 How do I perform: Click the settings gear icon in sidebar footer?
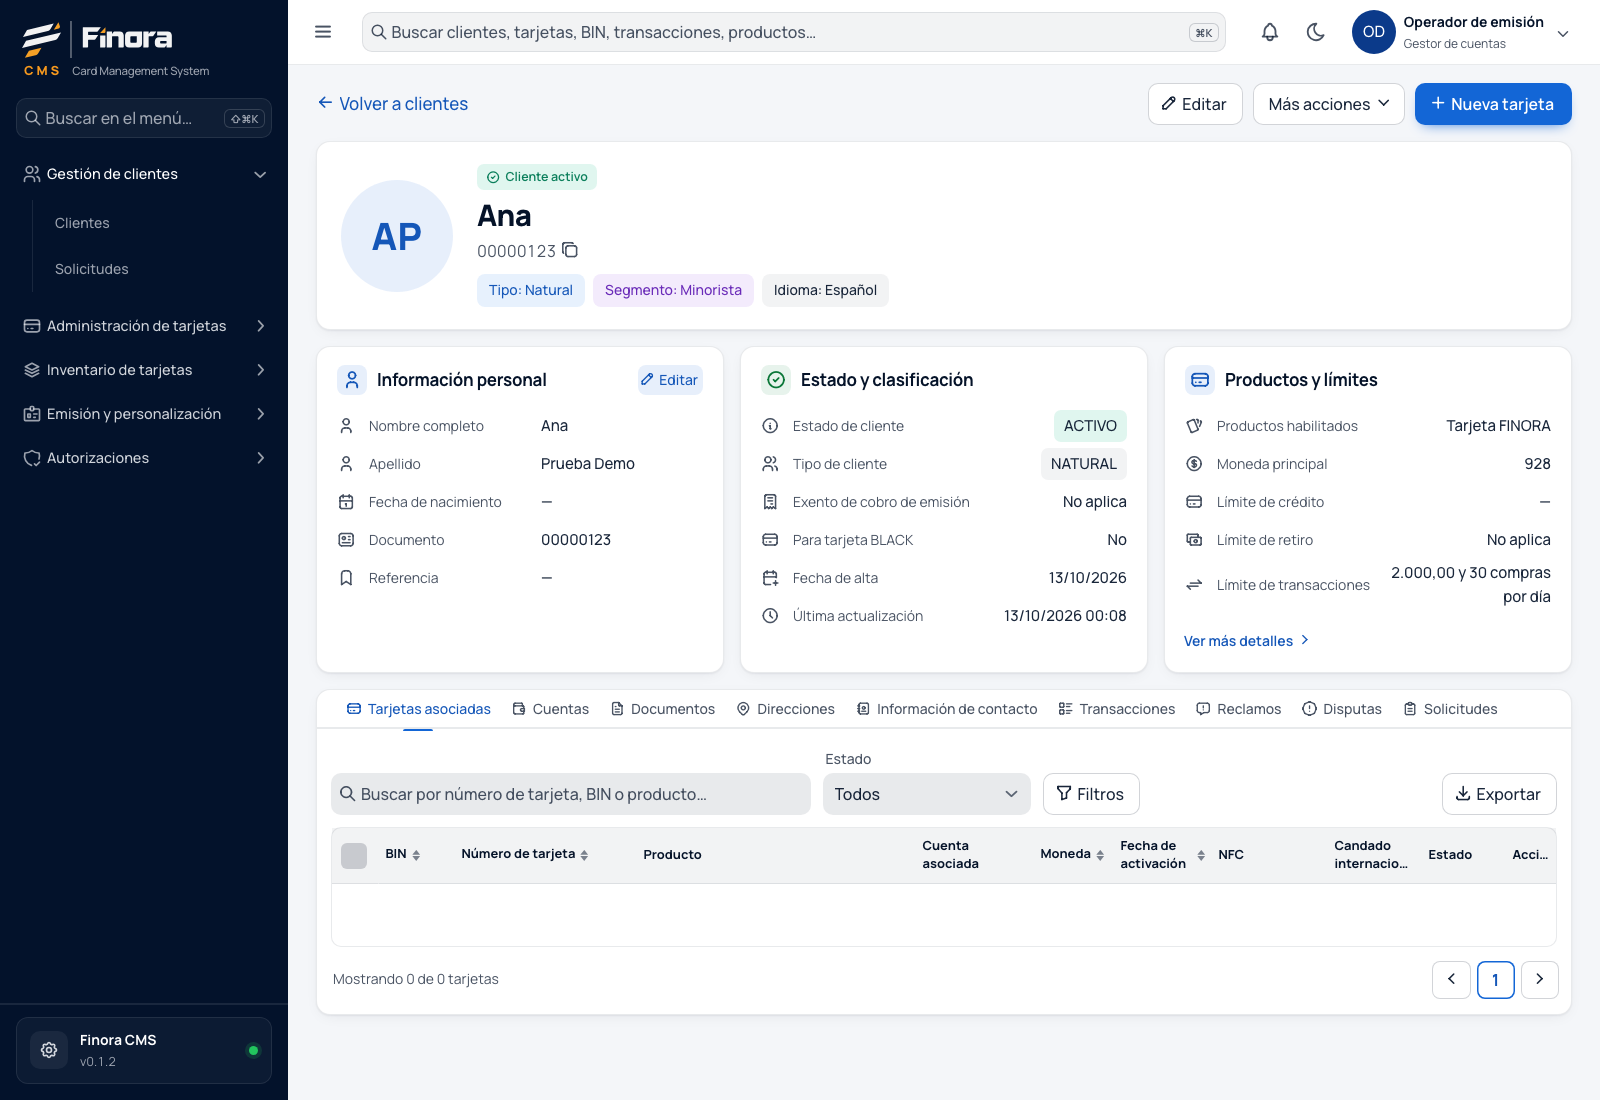point(49,1050)
